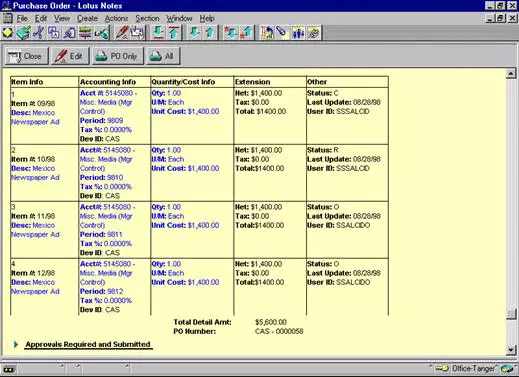The width and height of the screenshot is (519, 377).
Task: Click the Period: 9810 value
Action: click(115, 177)
